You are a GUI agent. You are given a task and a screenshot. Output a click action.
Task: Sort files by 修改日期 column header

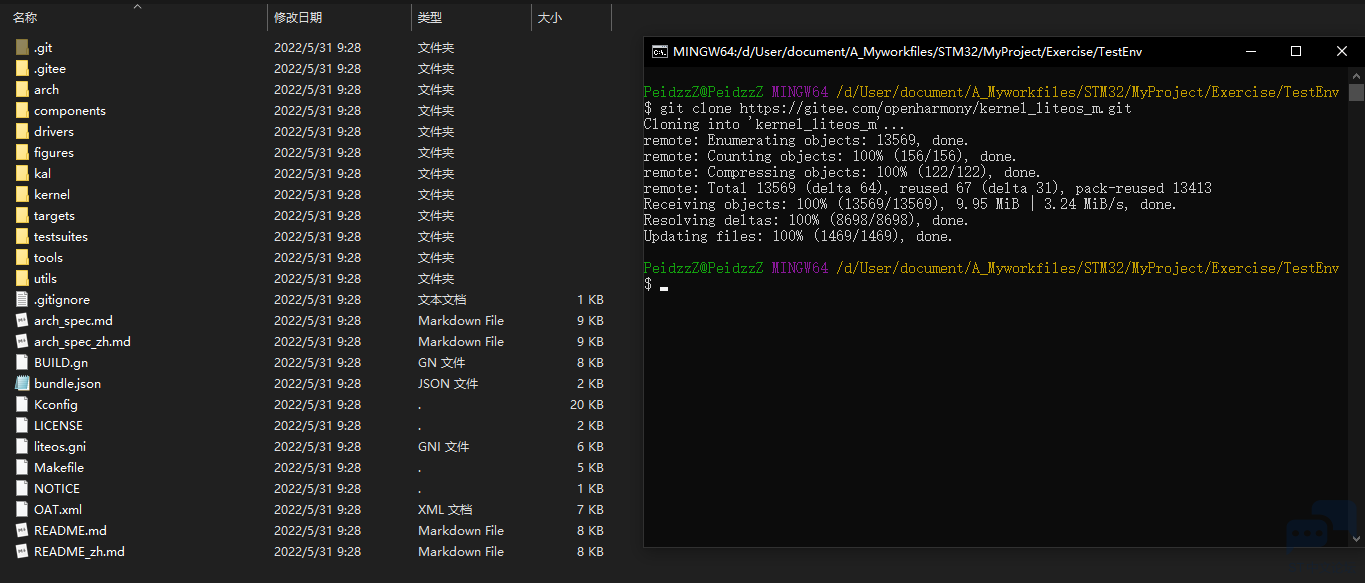pos(298,18)
